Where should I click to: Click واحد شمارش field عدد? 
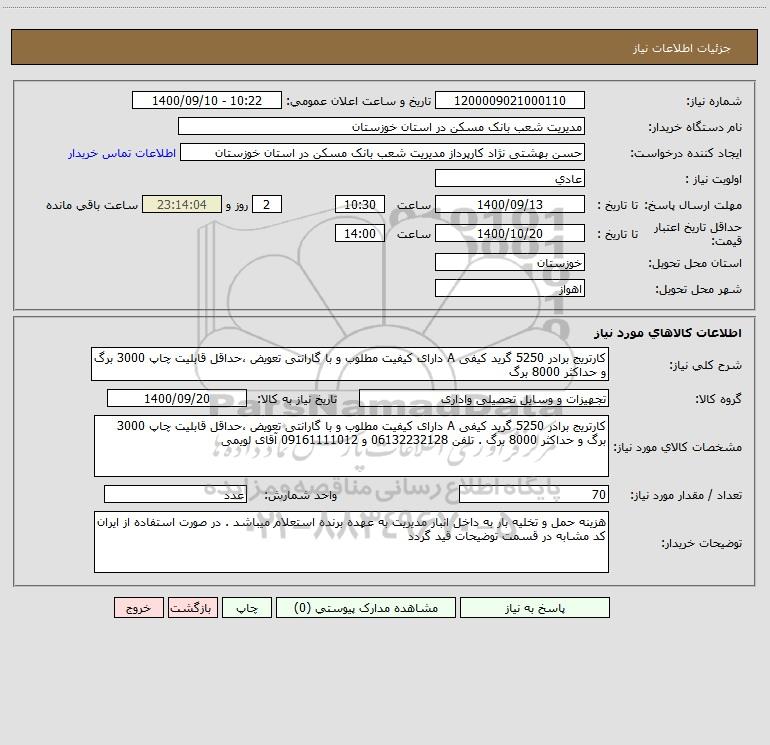click(x=175, y=494)
